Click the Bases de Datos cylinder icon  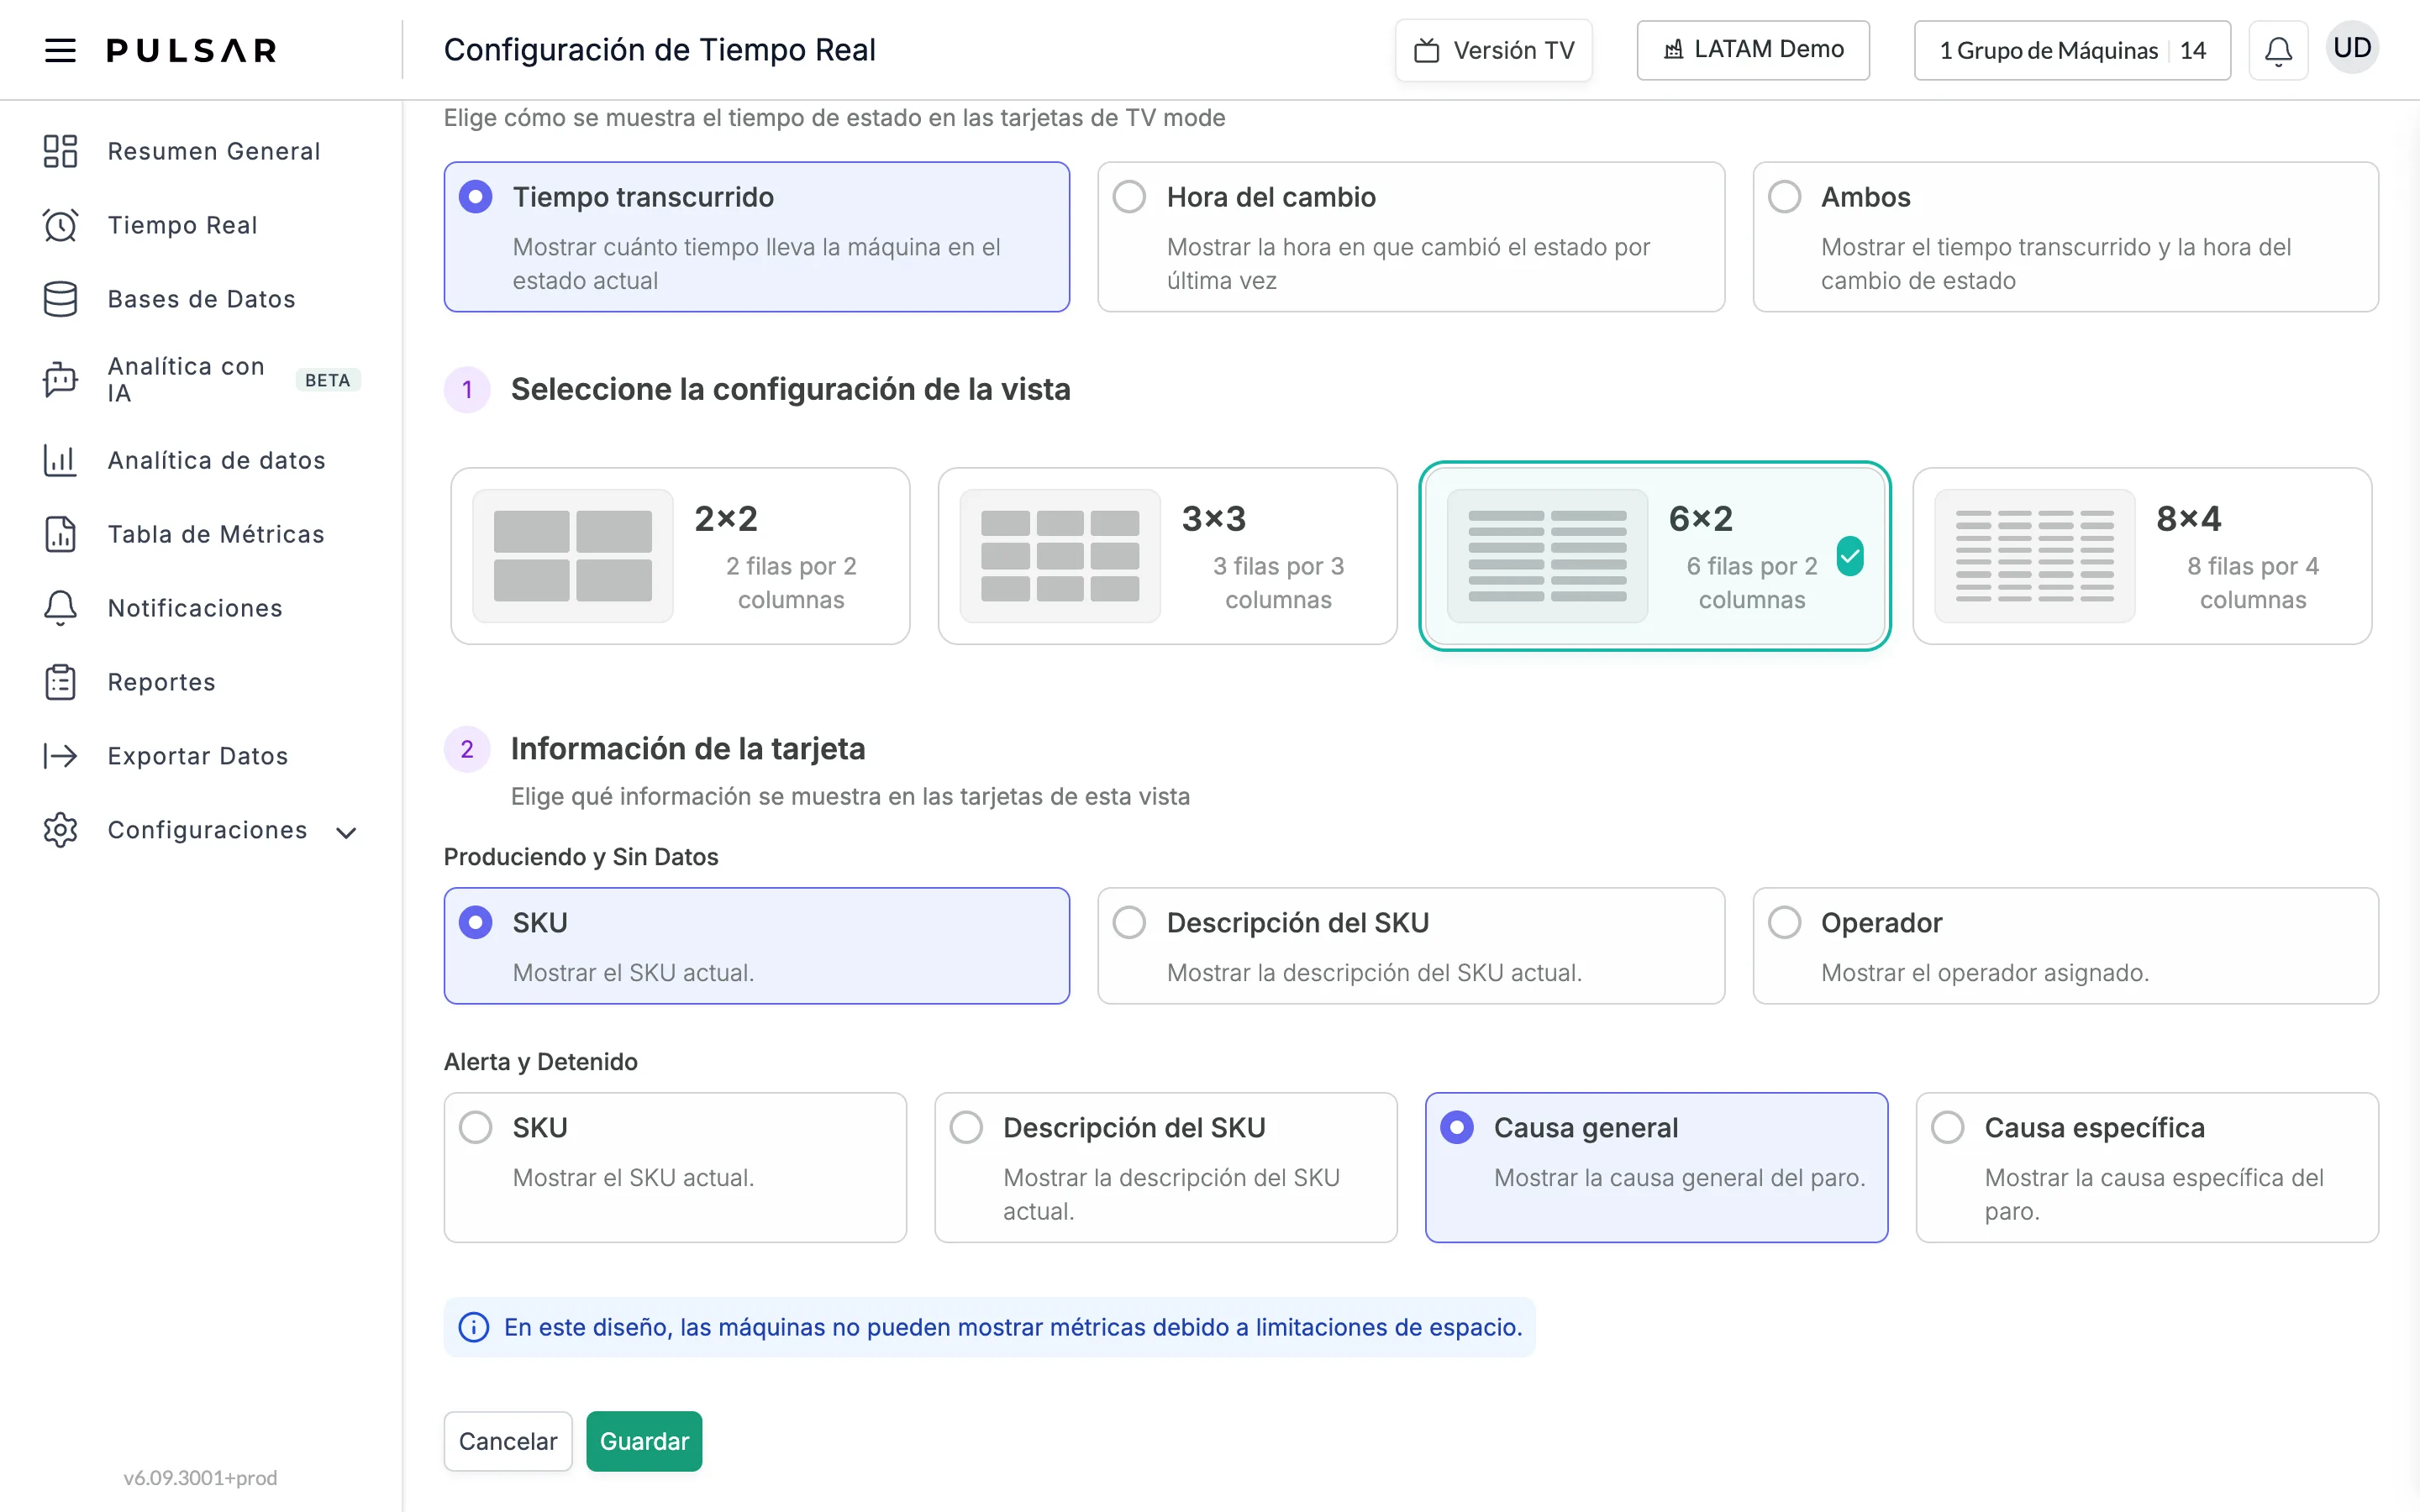(x=60, y=299)
